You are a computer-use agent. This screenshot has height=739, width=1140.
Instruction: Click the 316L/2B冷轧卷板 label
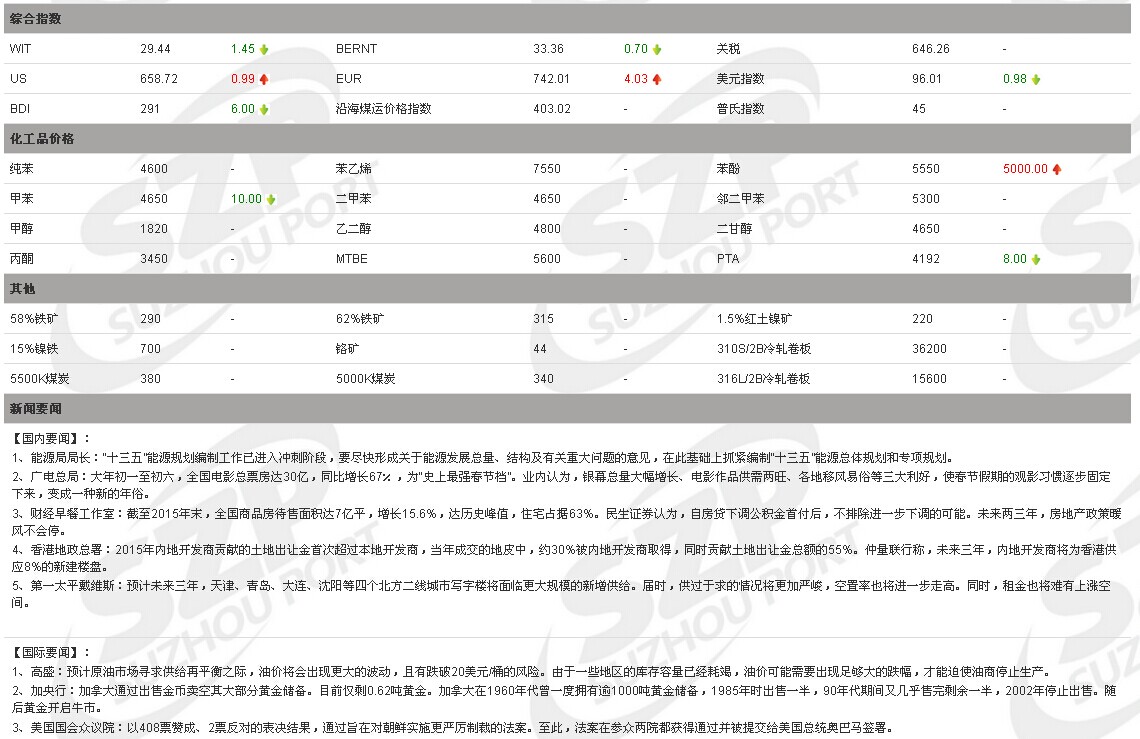[763, 378]
